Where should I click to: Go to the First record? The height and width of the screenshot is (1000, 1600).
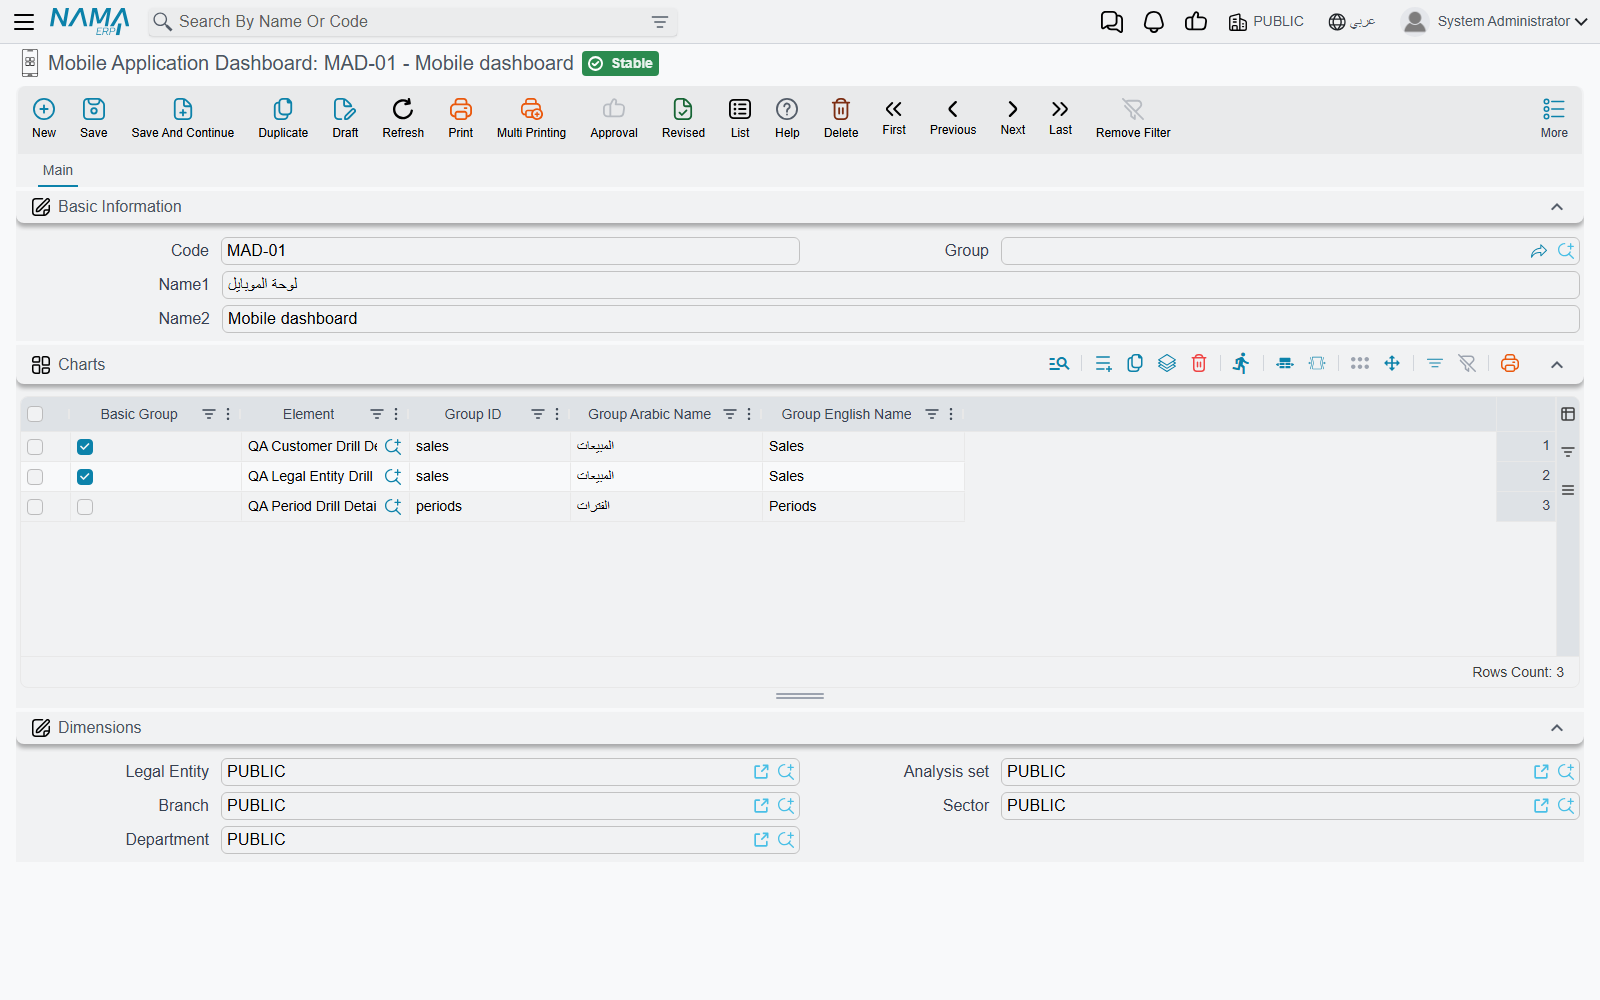tap(894, 117)
